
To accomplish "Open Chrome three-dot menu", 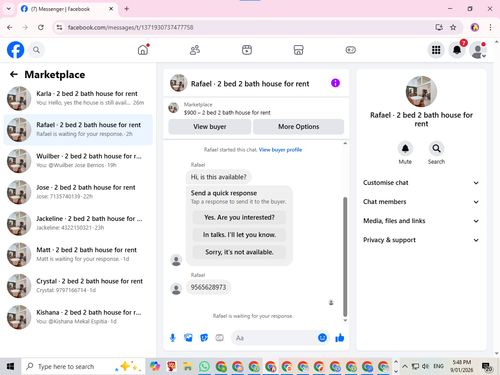I will coord(490,27).
